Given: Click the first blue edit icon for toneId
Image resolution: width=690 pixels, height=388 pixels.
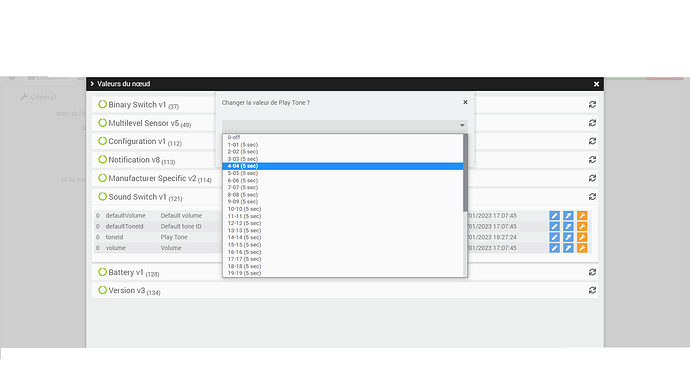Looking at the screenshot, I should pos(554,237).
